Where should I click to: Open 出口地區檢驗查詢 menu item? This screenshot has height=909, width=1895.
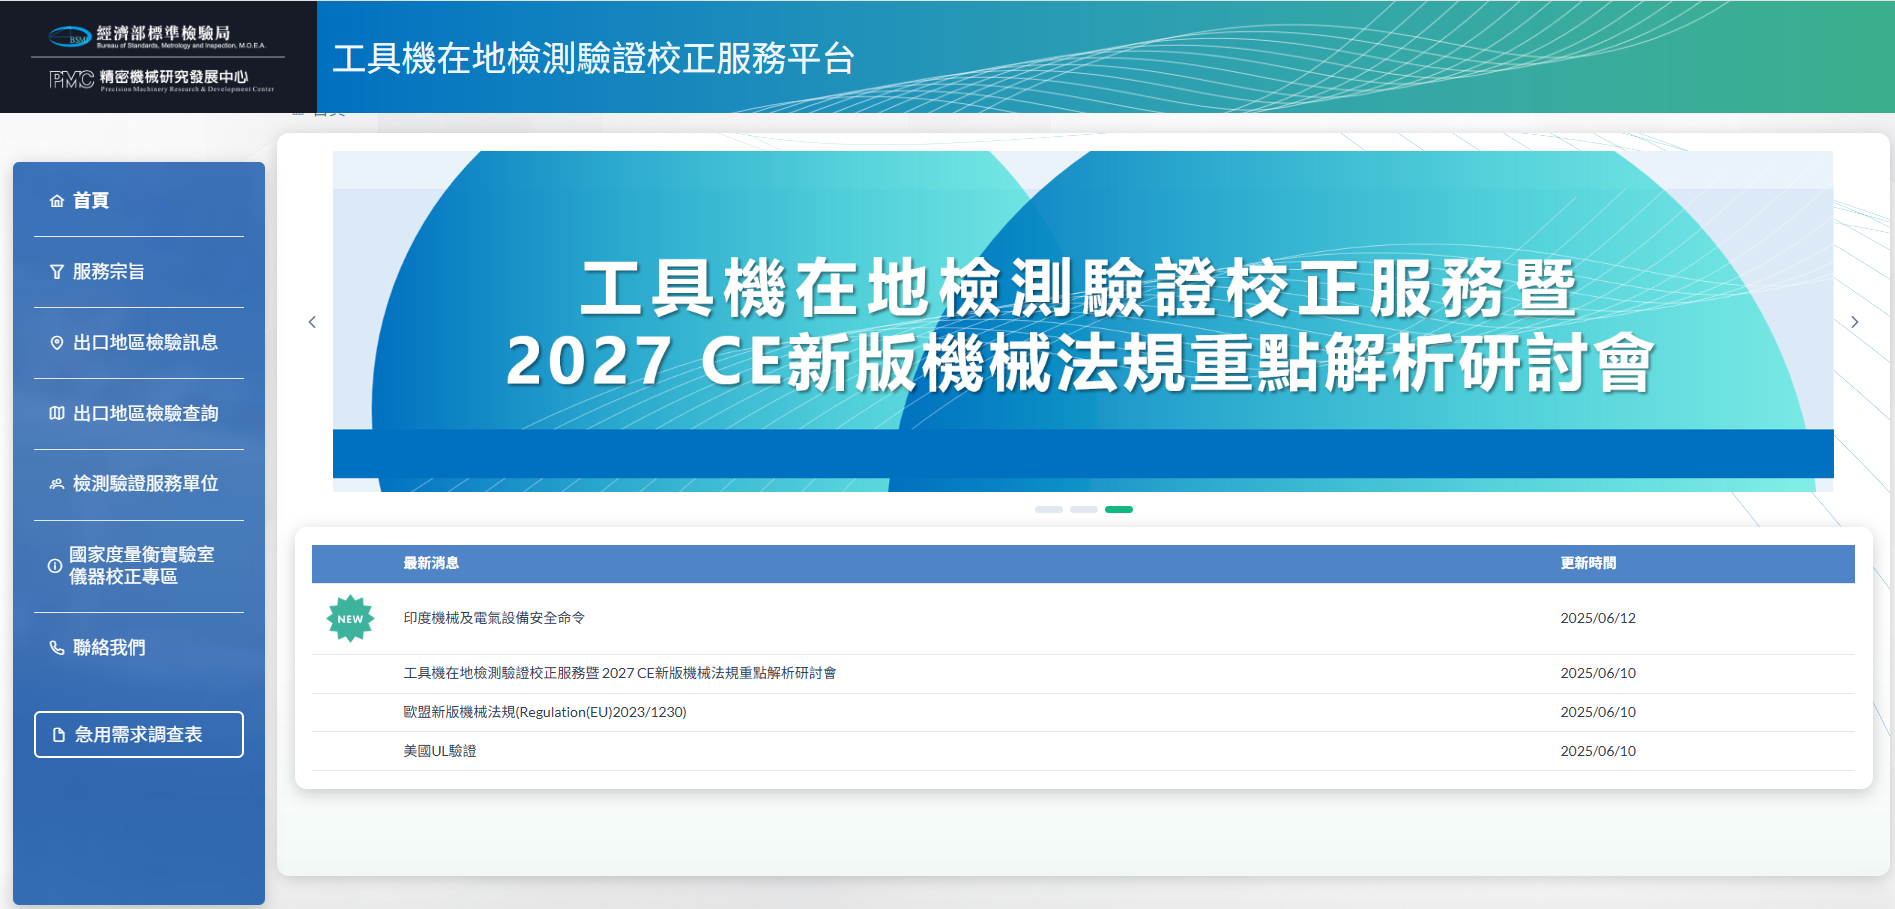145,413
